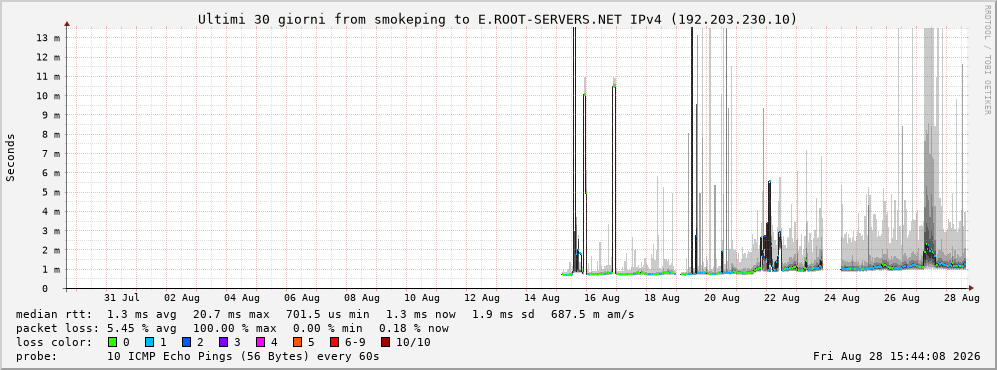This screenshot has width=997, height=370.
Task: Click the Seconds y-axis title
Action: point(11,157)
